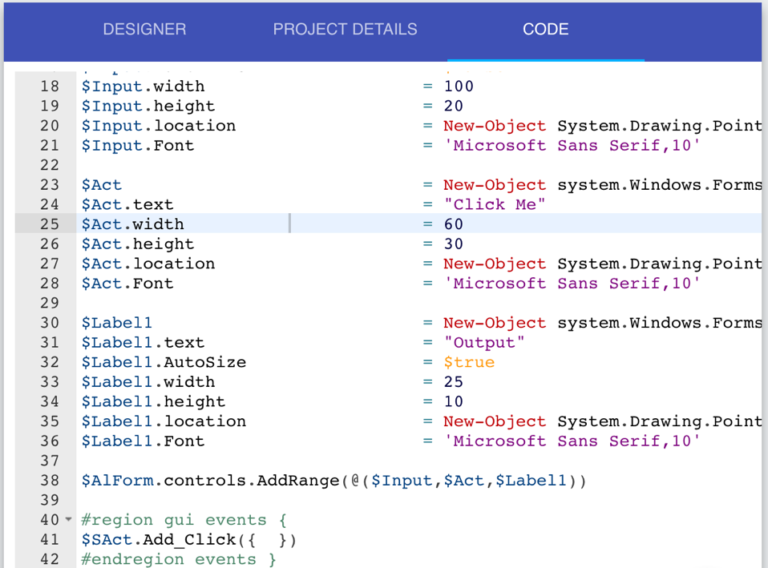Image resolution: width=768 pixels, height=568 pixels.
Task: Click System.Drawing.Point on line 35
Action: [660, 422]
